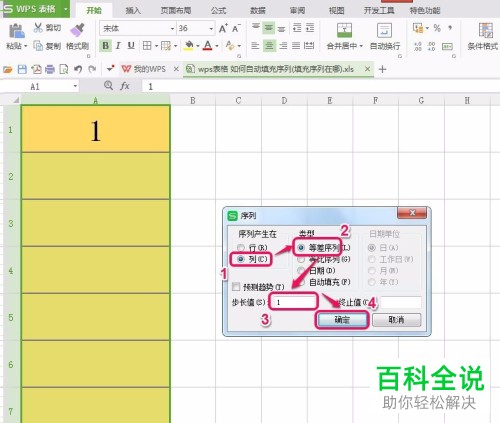The height and width of the screenshot is (423, 500).
Task: Click the 终止值 stop value input field
Action: point(401,302)
